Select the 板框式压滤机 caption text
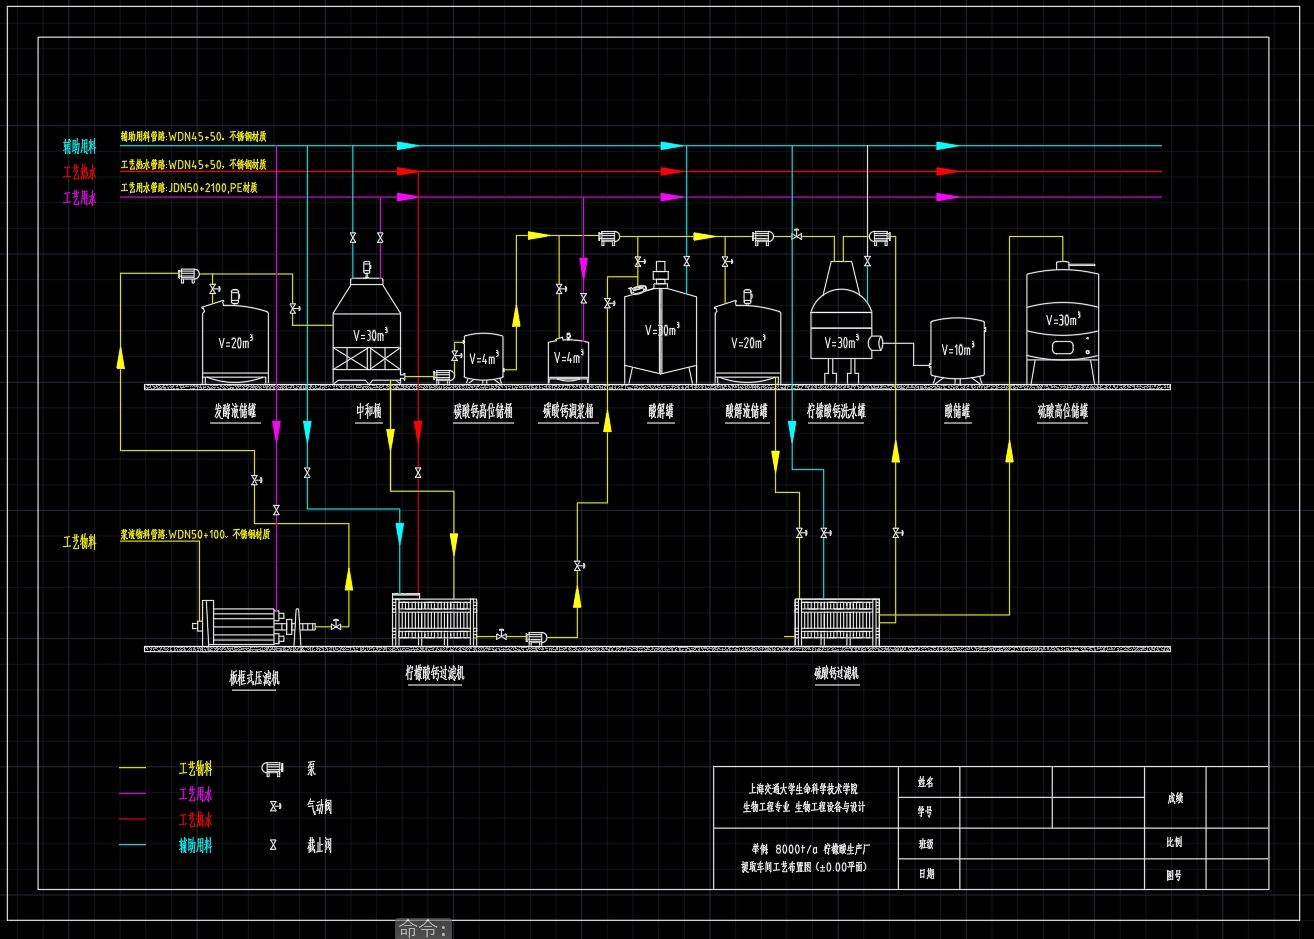1314x939 pixels. point(254,679)
